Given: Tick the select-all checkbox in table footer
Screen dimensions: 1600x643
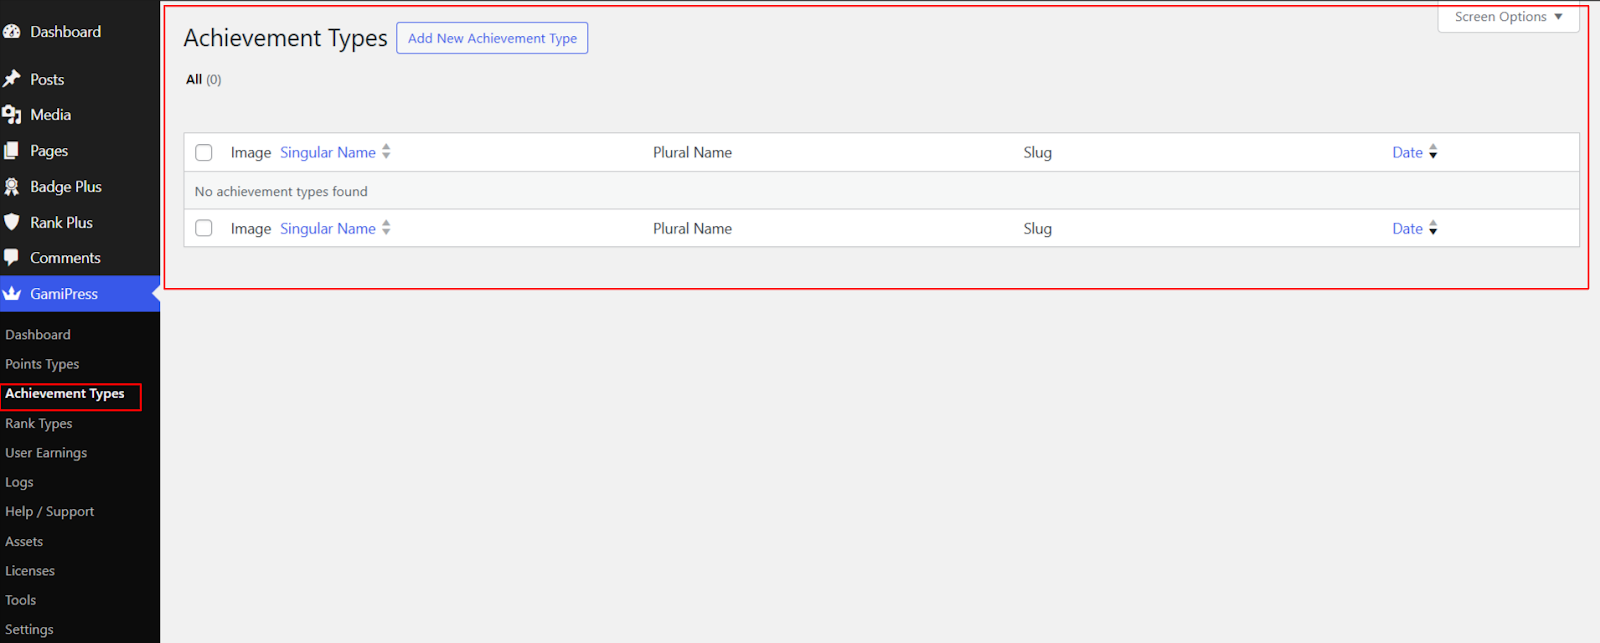Looking at the screenshot, I should coord(204,229).
